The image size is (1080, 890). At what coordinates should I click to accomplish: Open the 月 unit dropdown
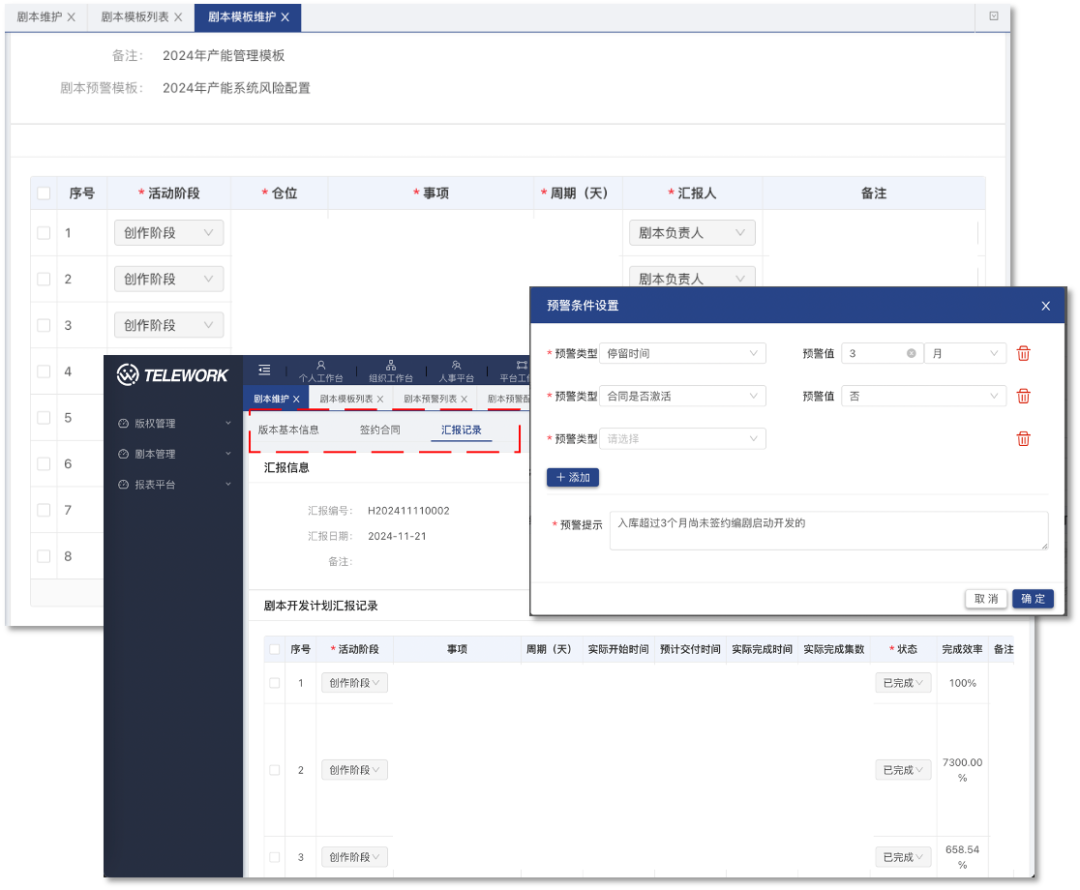[x=965, y=353]
